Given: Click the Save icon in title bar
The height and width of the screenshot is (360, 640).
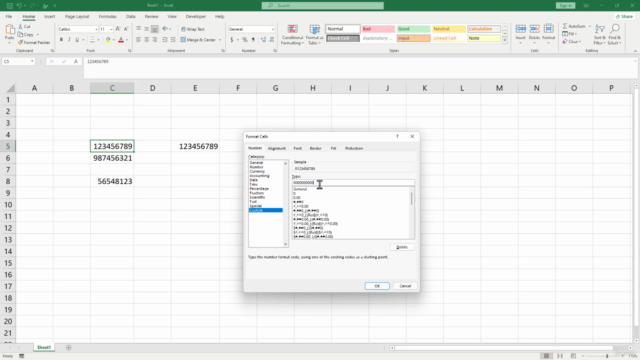Looking at the screenshot, I should click(x=9, y=6).
